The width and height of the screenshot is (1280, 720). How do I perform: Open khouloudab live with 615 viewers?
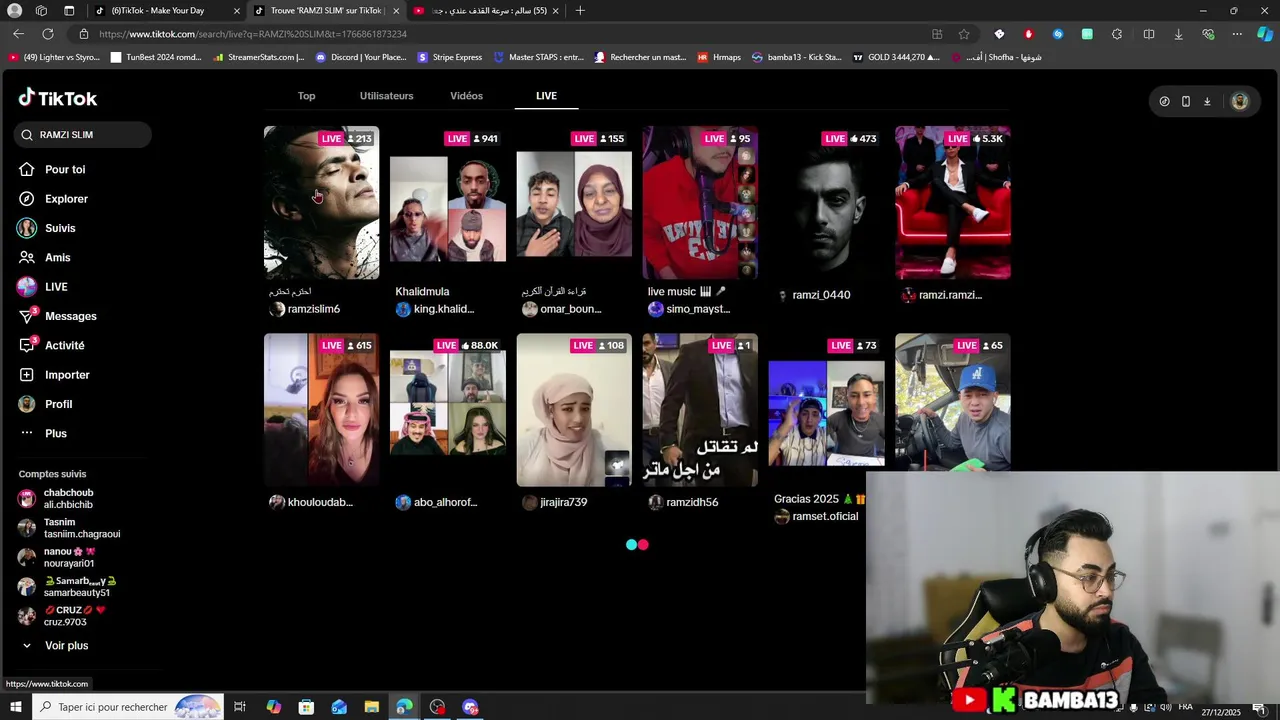tap(321, 410)
